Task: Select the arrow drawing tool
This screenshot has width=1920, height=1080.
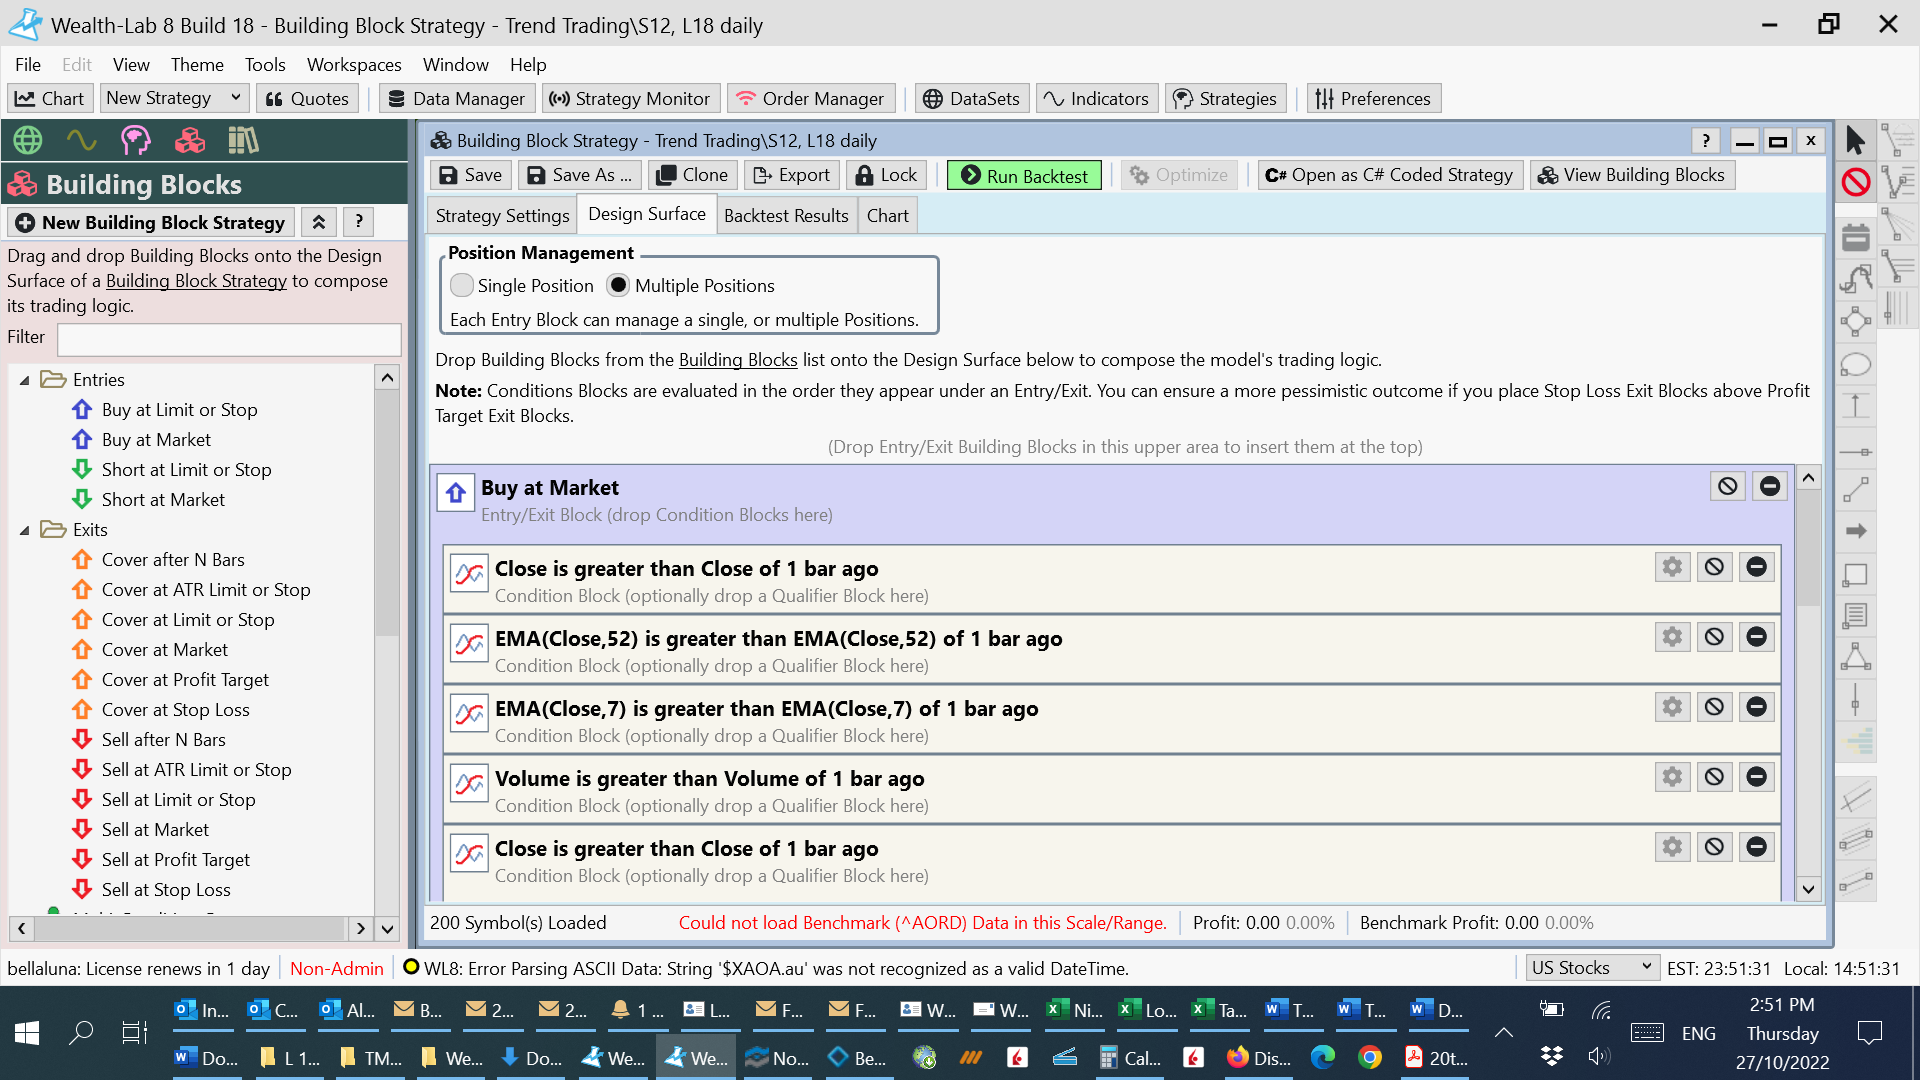Action: tap(1856, 531)
